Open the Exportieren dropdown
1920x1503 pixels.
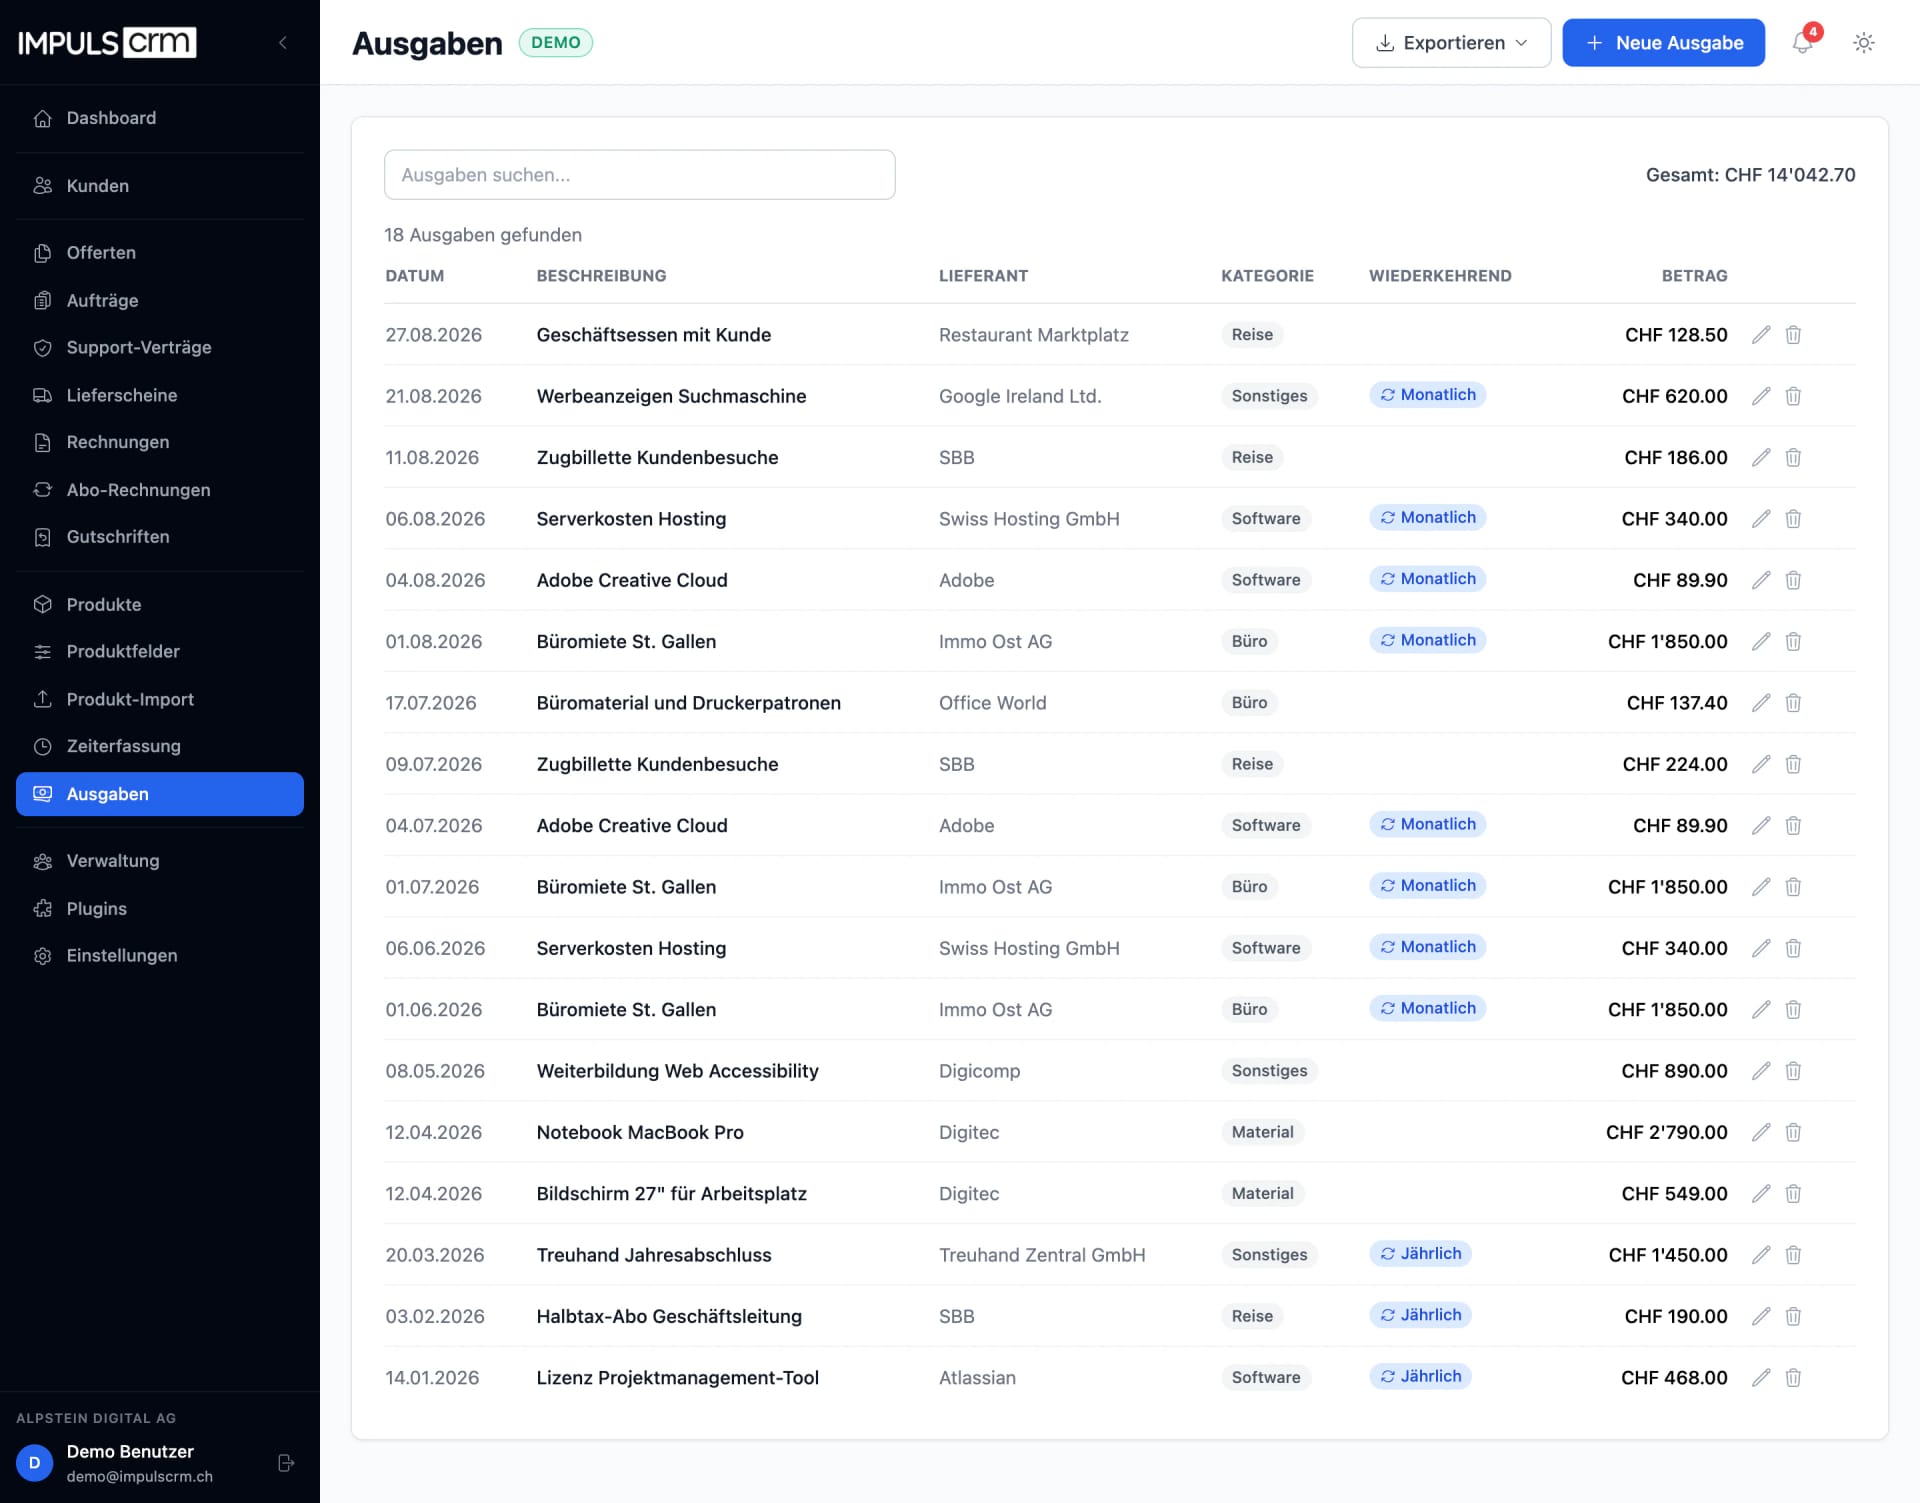1451,43
